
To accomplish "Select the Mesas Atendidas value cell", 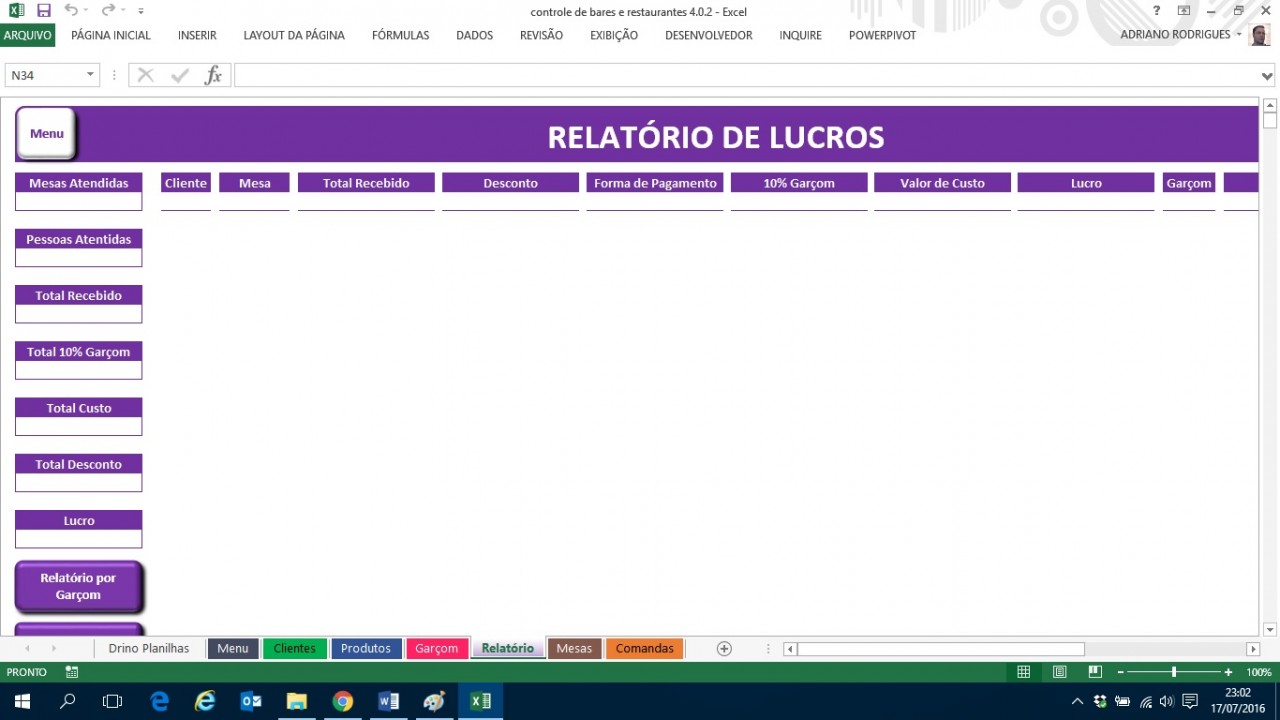I will [79, 202].
